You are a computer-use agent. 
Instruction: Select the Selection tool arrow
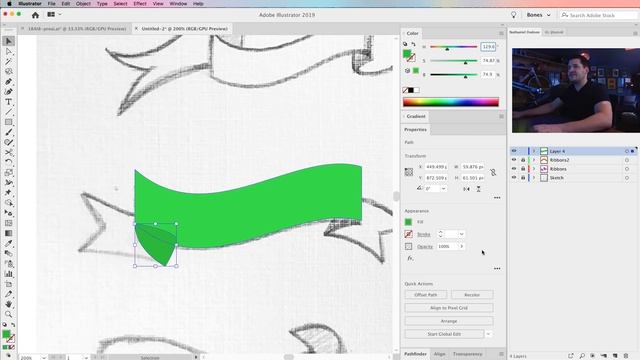[9, 41]
